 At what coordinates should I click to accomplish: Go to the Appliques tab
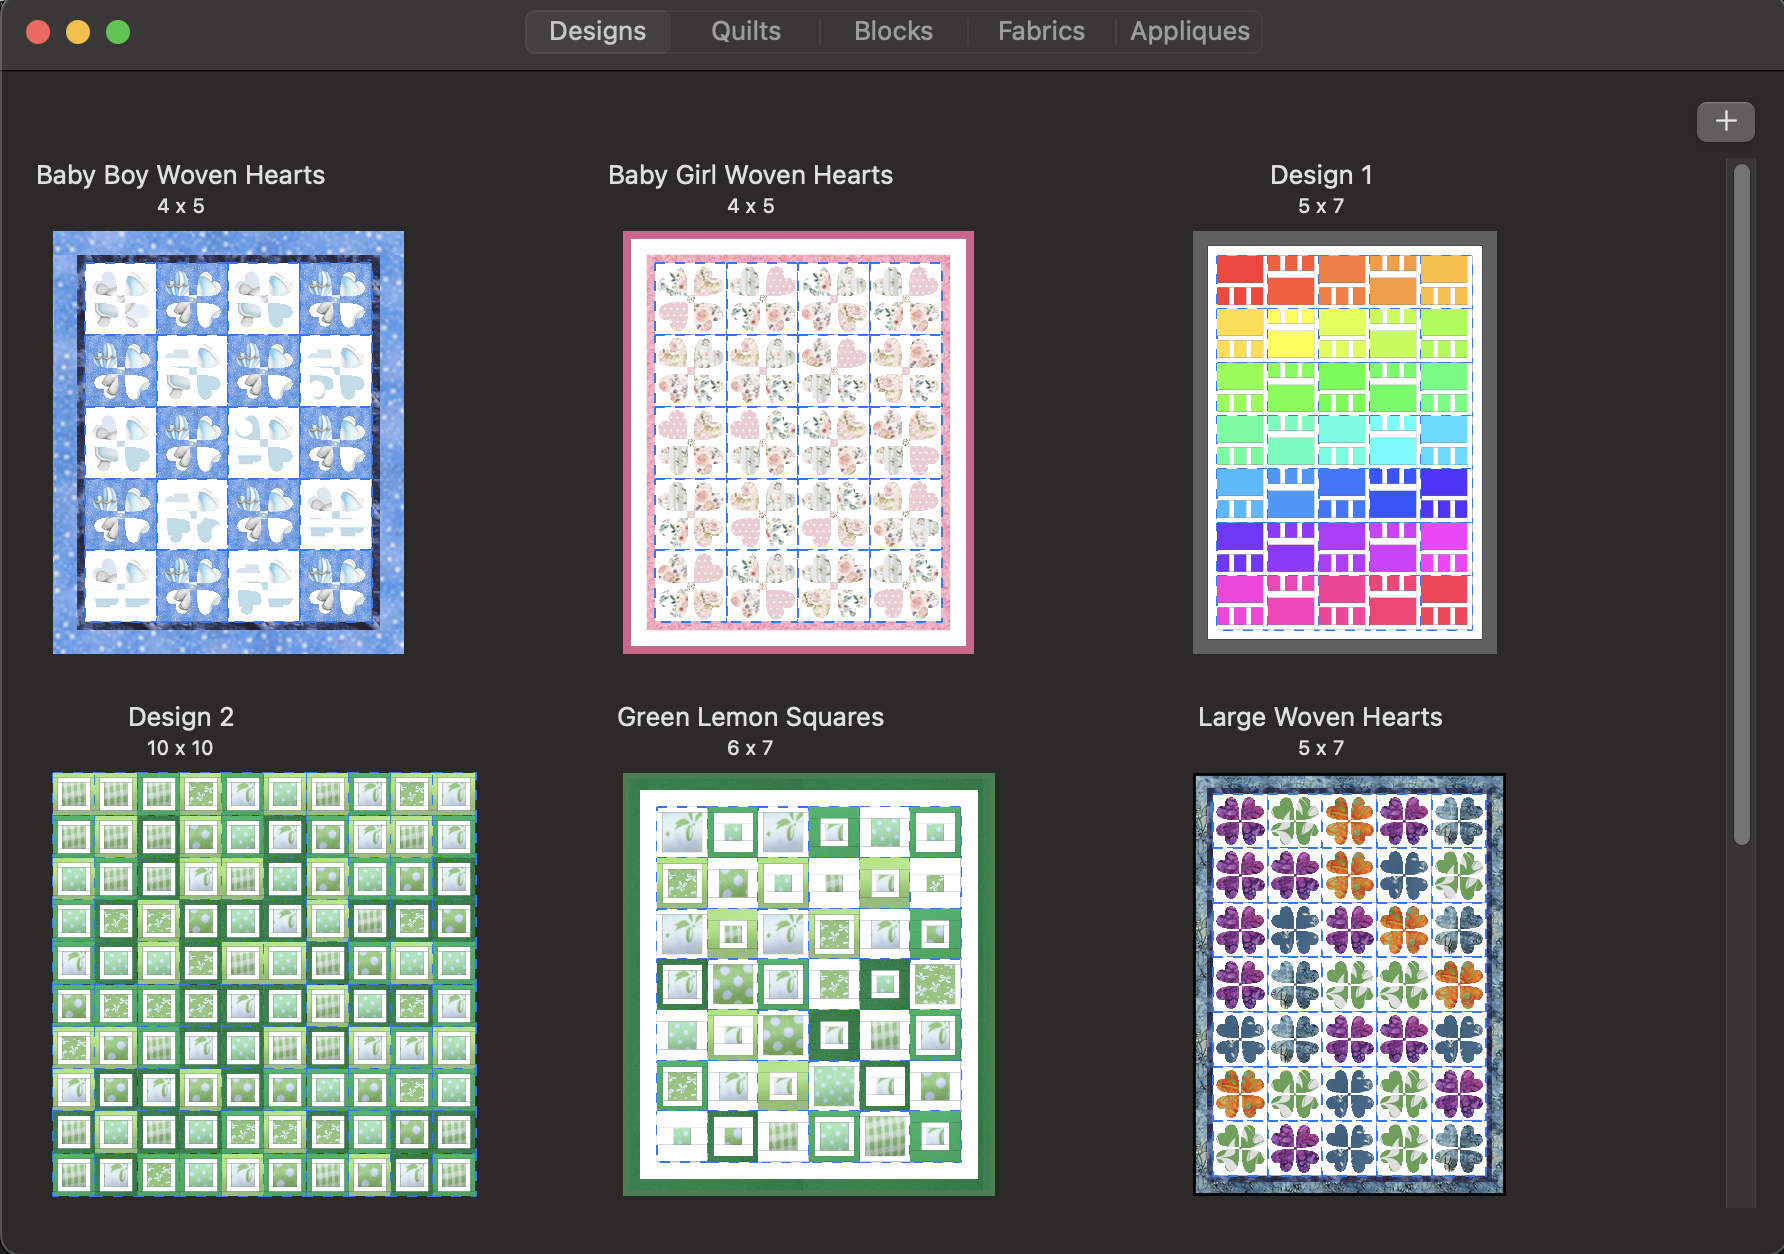click(x=1189, y=31)
